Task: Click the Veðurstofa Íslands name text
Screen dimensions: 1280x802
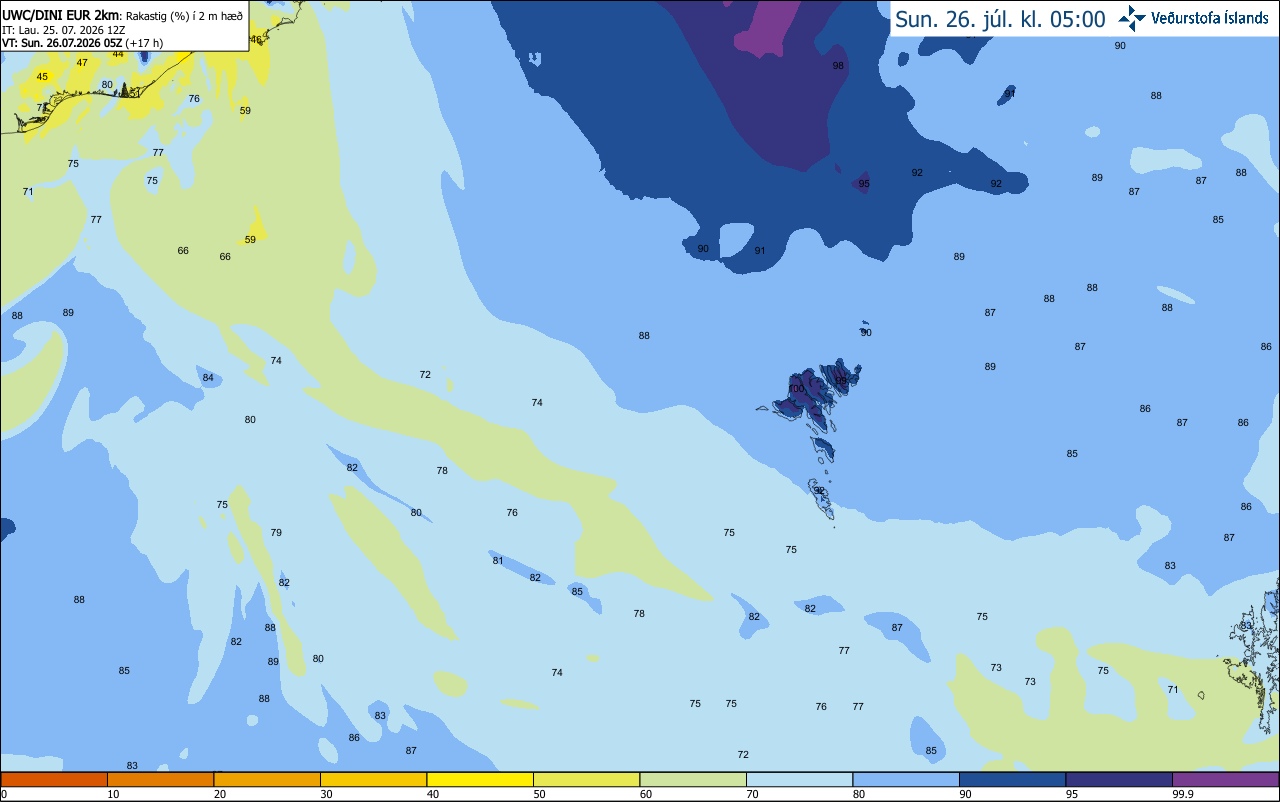Action: click(x=1209, y=18)
